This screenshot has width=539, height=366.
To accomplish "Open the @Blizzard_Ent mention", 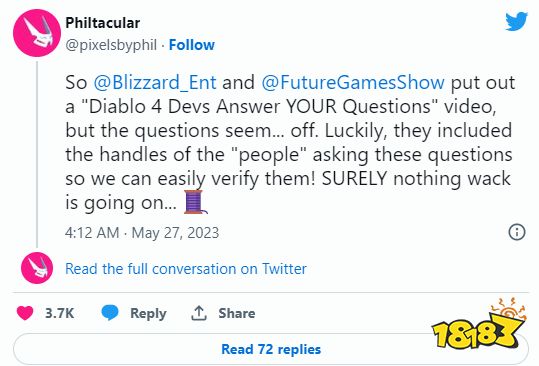I will pos(155,82).
